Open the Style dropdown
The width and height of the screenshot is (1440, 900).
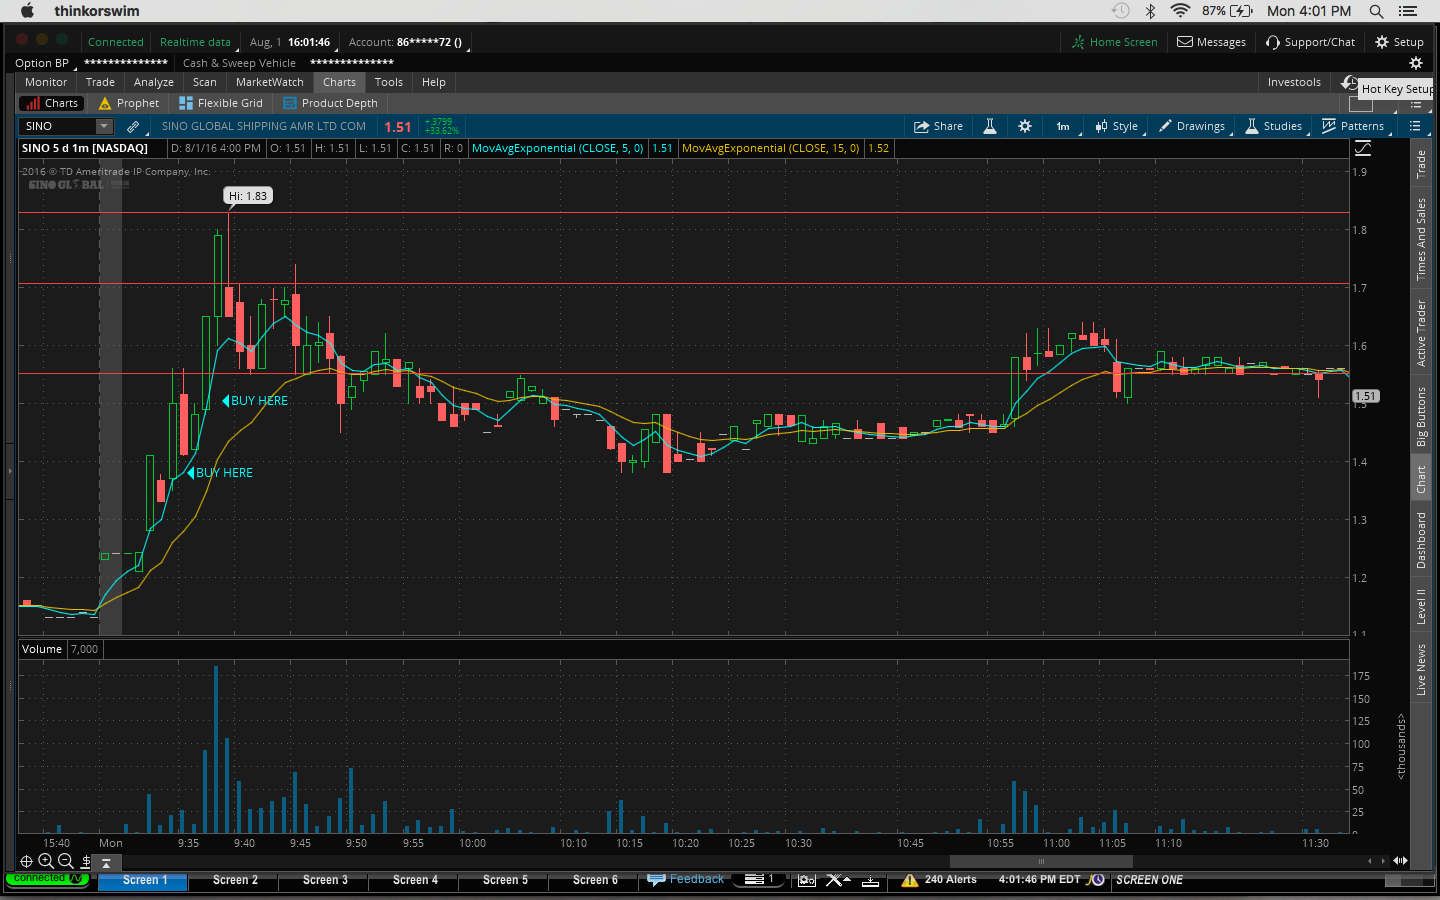coord(1117,126)
